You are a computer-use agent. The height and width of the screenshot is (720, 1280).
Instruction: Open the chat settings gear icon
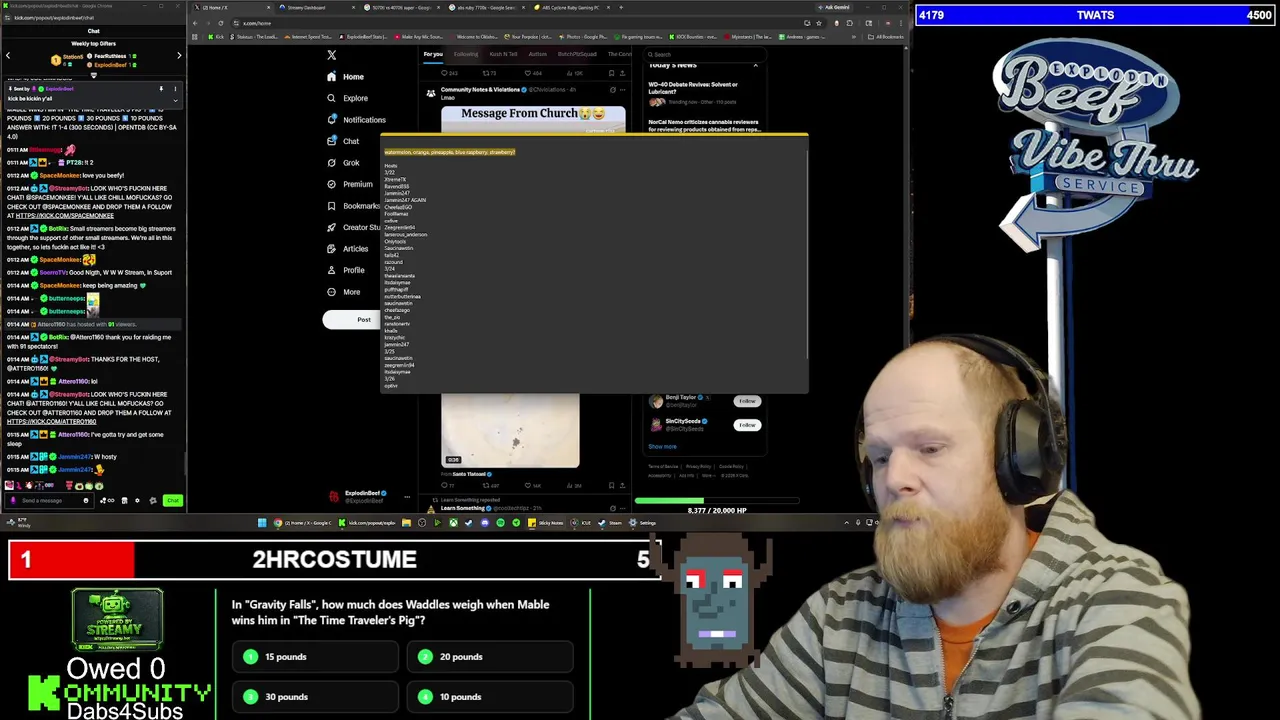point(137,501)
